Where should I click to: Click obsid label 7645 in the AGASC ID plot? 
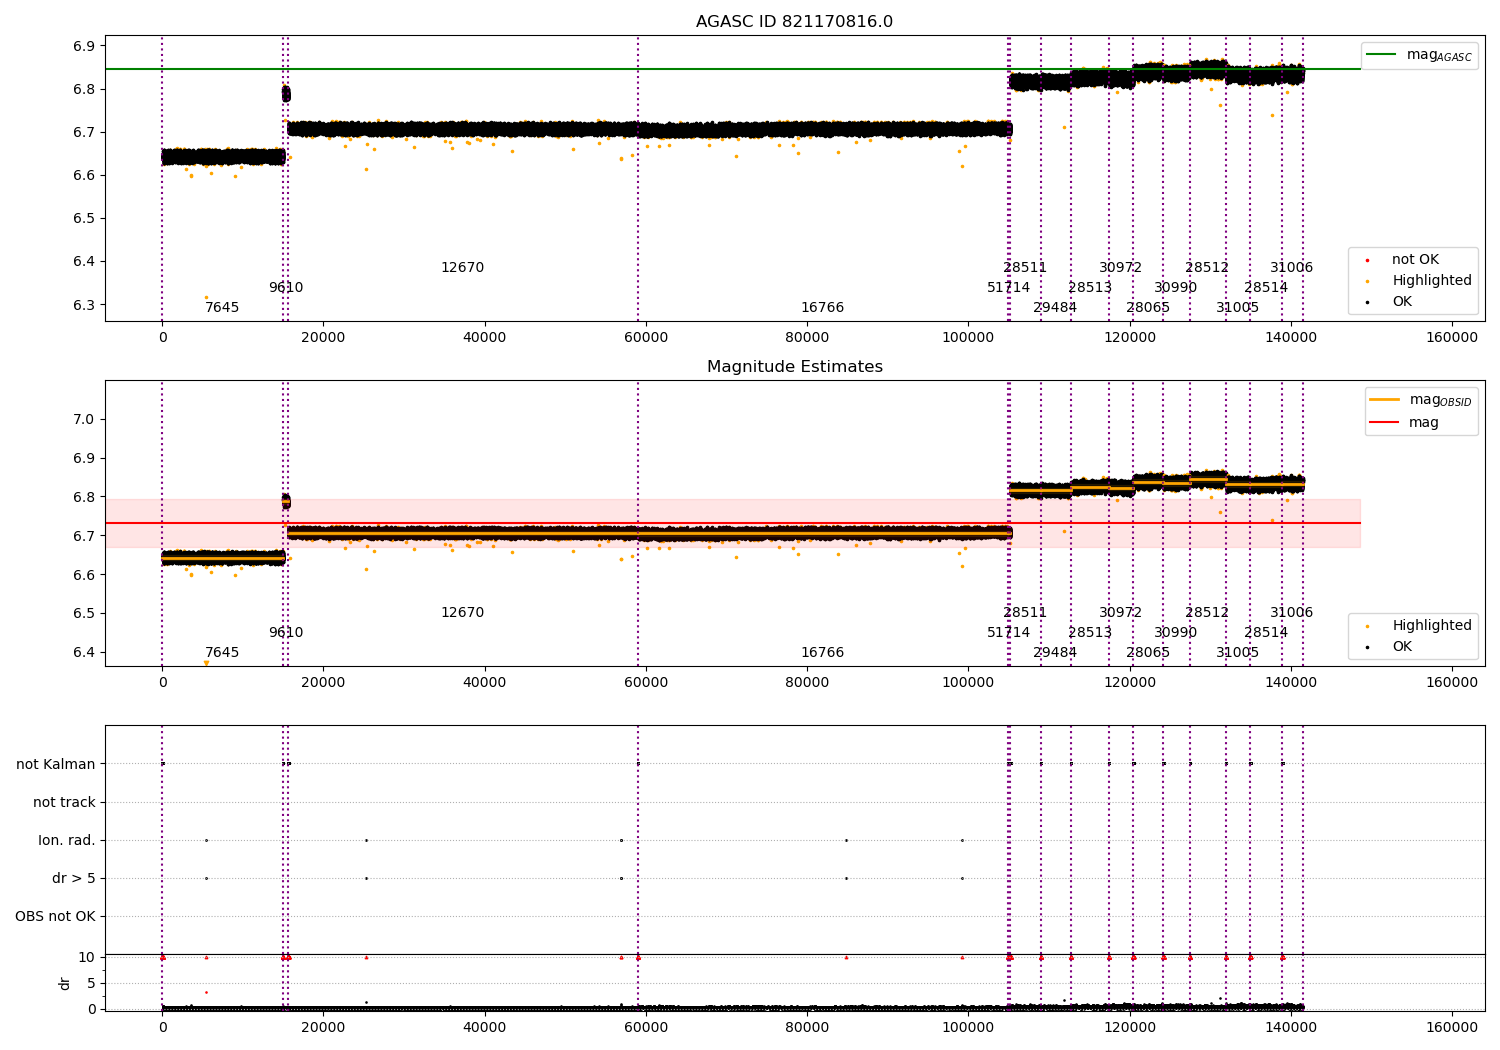(222, 308)
